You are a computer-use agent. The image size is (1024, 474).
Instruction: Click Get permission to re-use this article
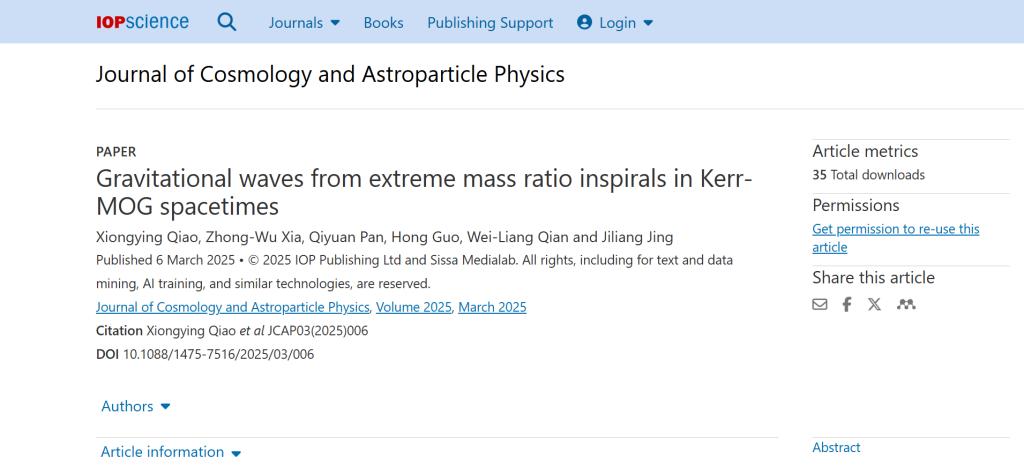pos(895,238)
